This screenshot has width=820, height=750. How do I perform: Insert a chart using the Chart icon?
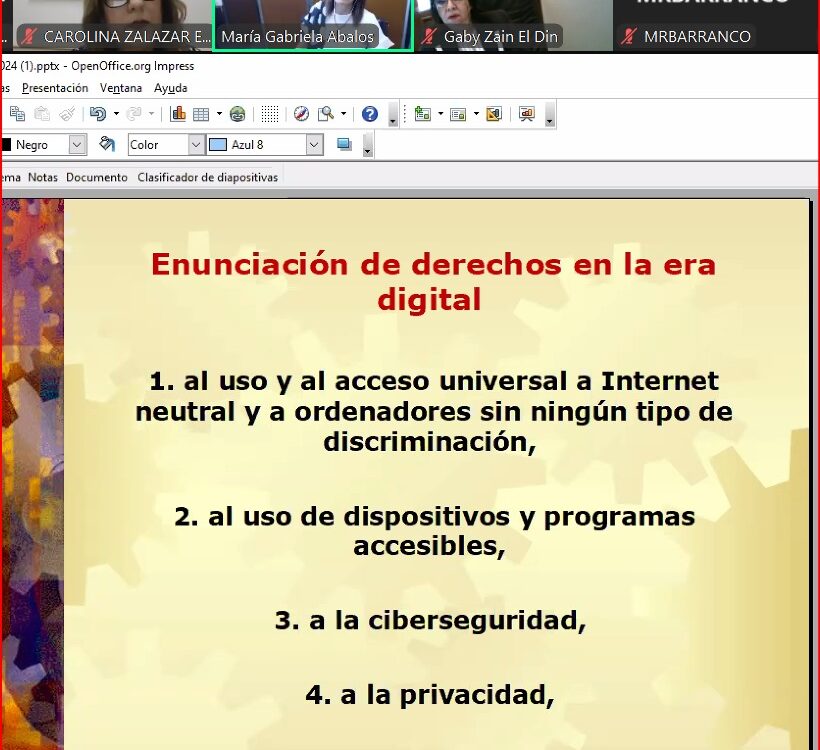click(x=178, y=114)
